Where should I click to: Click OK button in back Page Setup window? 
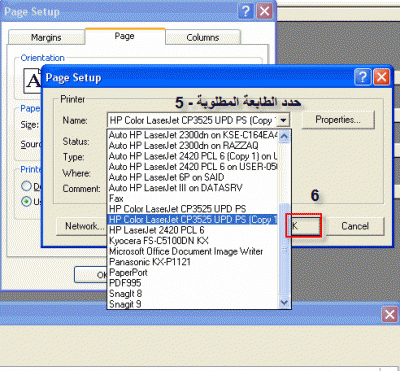pos(91,275)
